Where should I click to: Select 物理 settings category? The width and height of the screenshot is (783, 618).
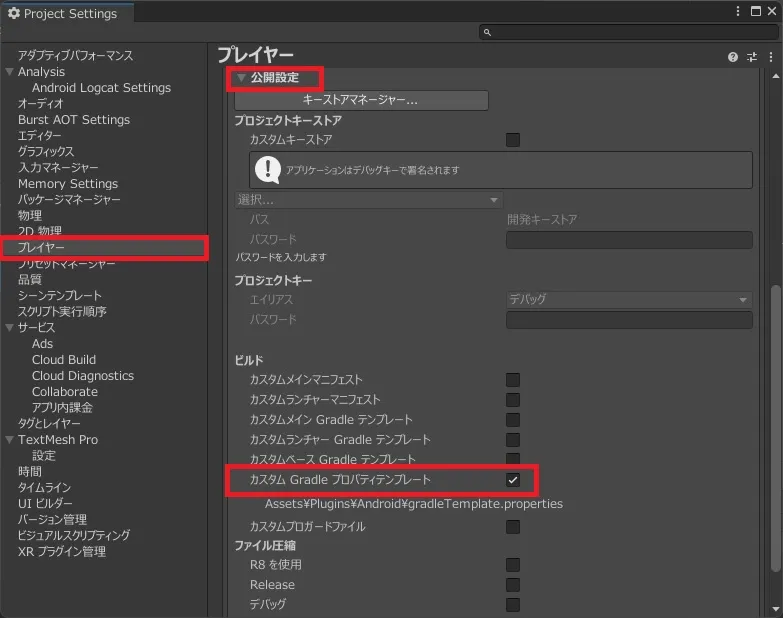pos(30,216)
